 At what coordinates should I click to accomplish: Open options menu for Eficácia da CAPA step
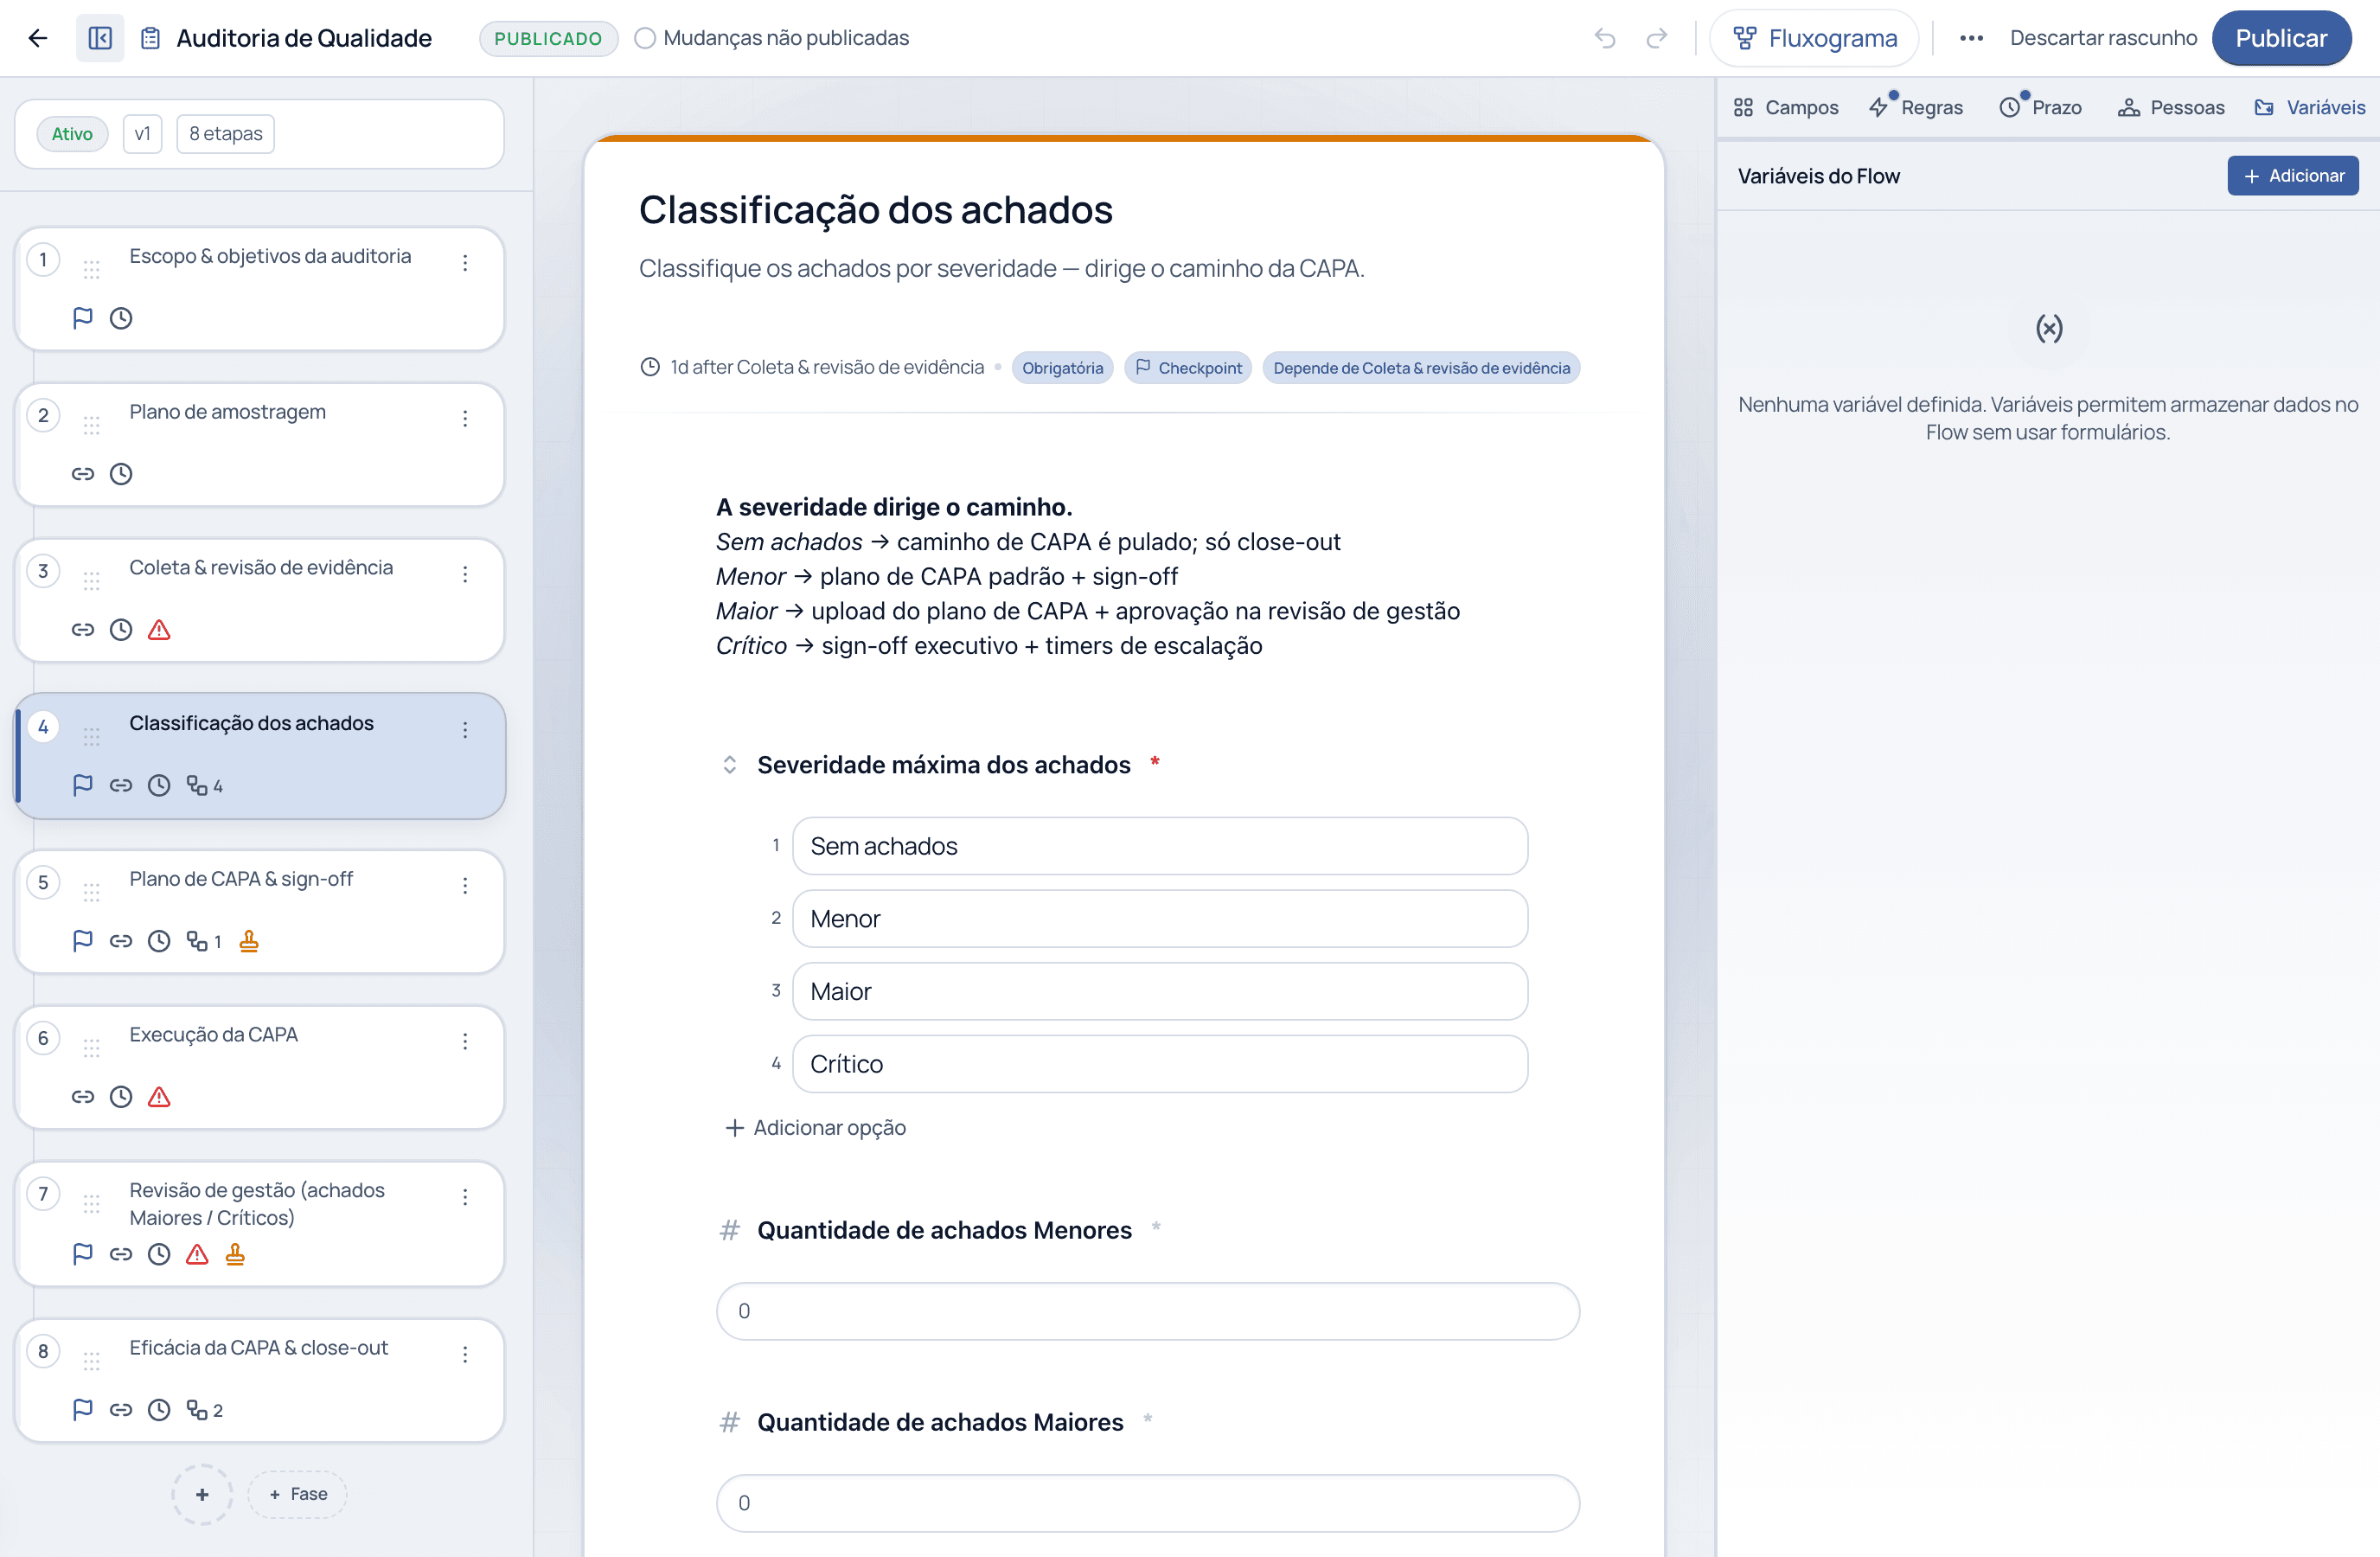point(465,1355)
